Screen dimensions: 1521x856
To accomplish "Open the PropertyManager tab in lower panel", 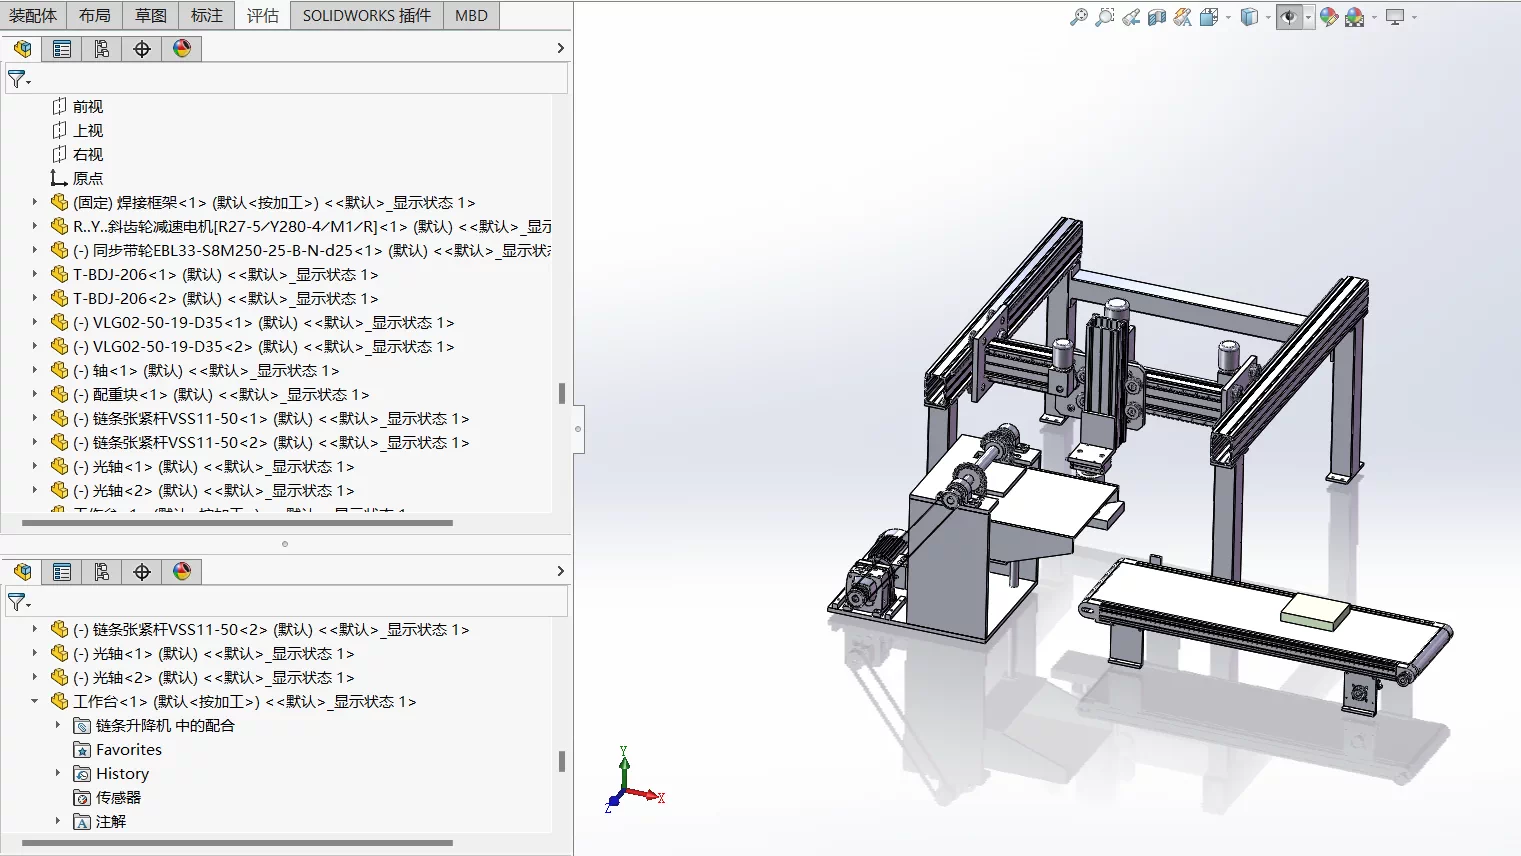I will [x=62, y=572].
